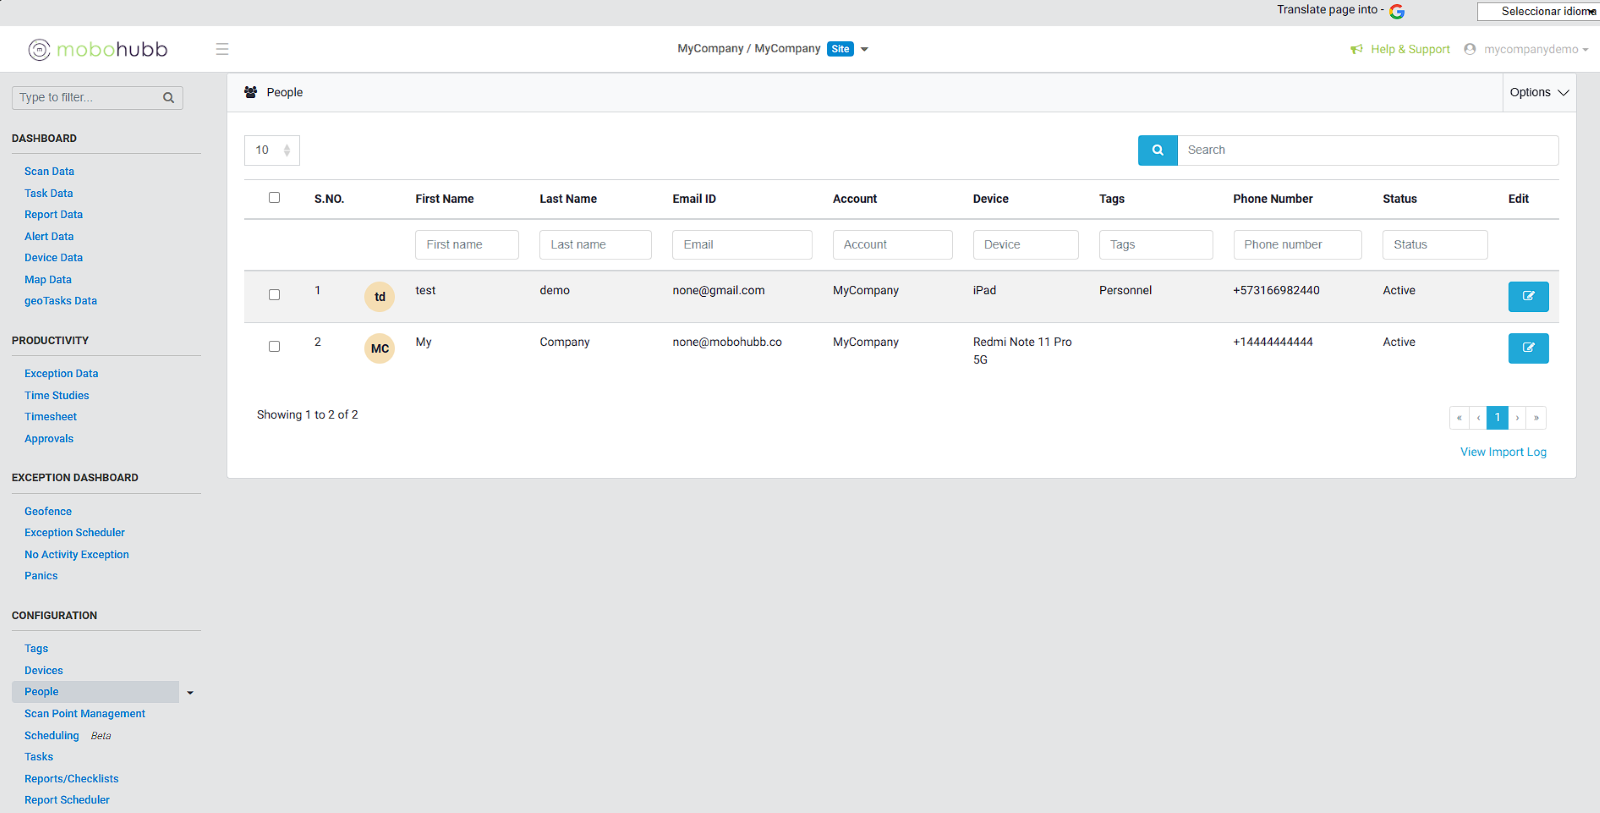Click the First name filter field

click(466, 245)
